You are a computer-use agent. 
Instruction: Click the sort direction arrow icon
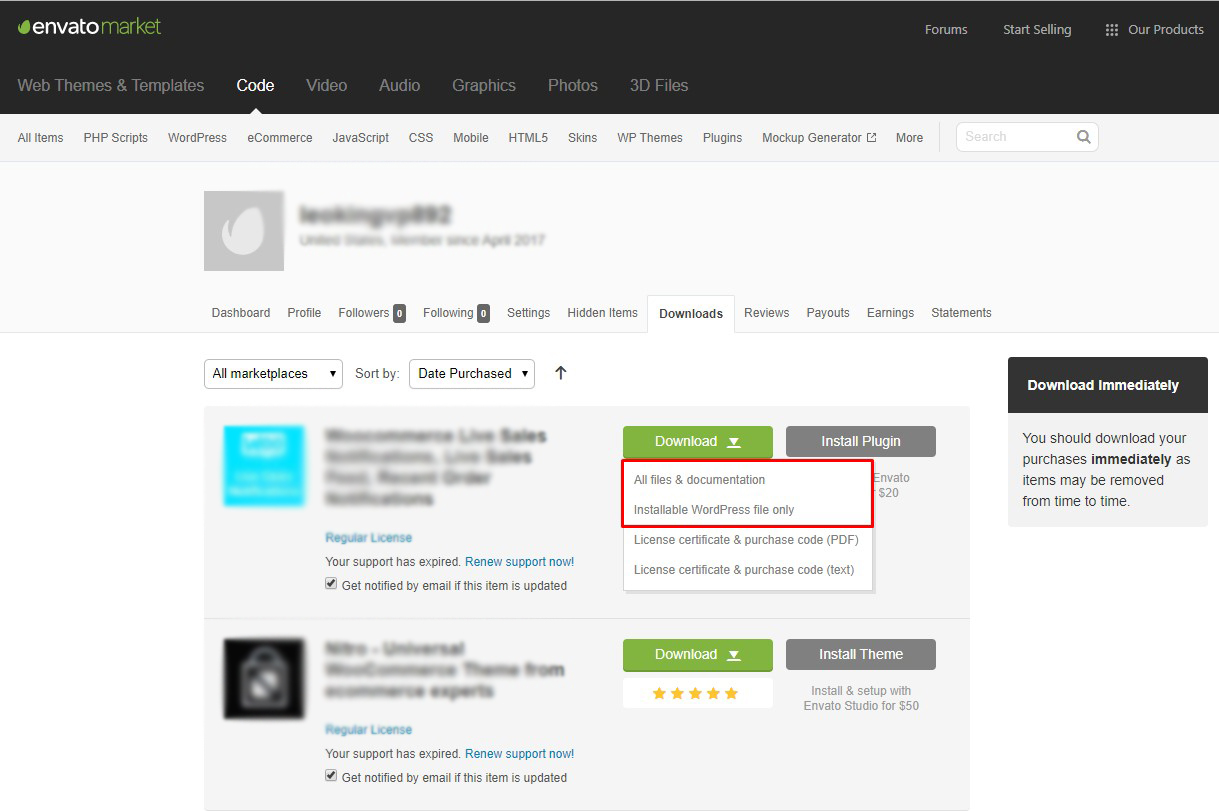(561, 373)
